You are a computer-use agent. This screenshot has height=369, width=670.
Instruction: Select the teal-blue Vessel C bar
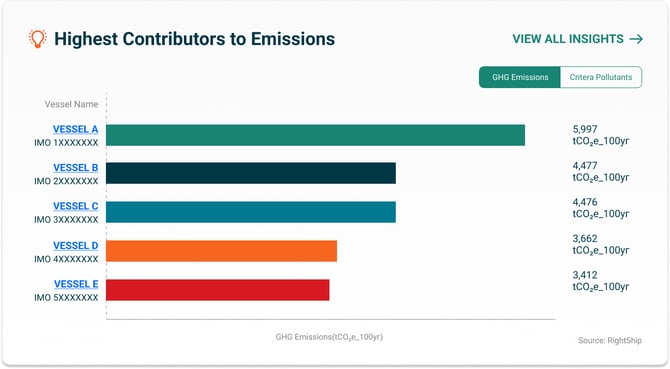(x=251, y=212)
